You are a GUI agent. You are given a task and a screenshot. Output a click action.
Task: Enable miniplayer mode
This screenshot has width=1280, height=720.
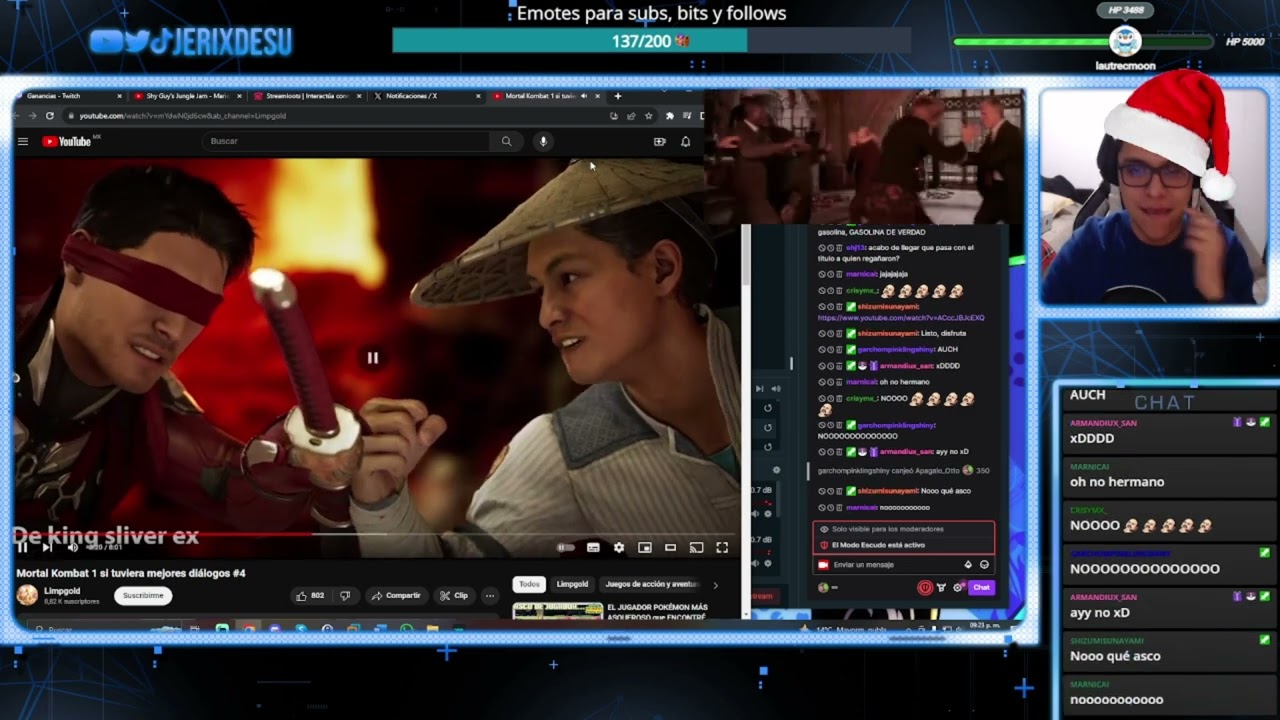pos(645,547)
